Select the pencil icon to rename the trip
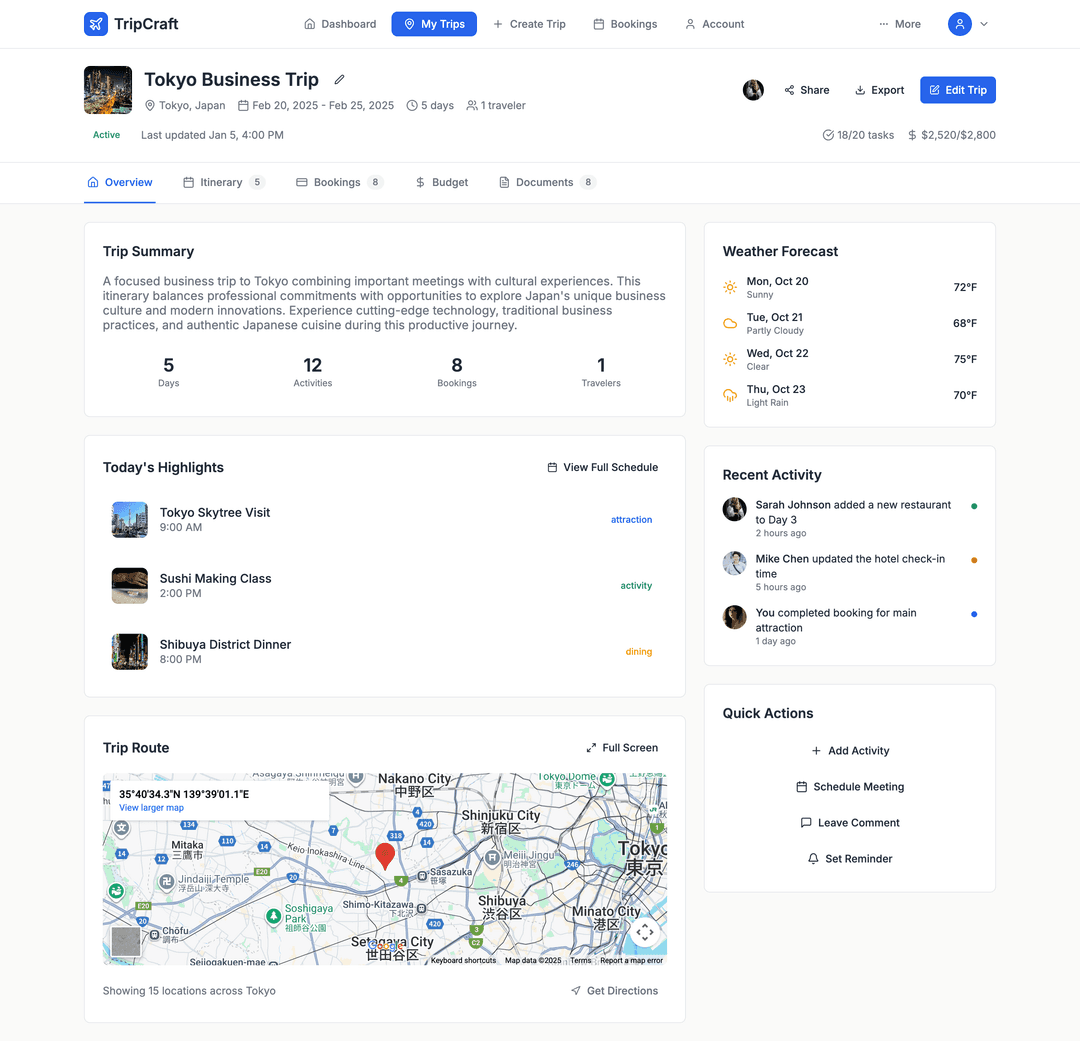 point(338,79)
